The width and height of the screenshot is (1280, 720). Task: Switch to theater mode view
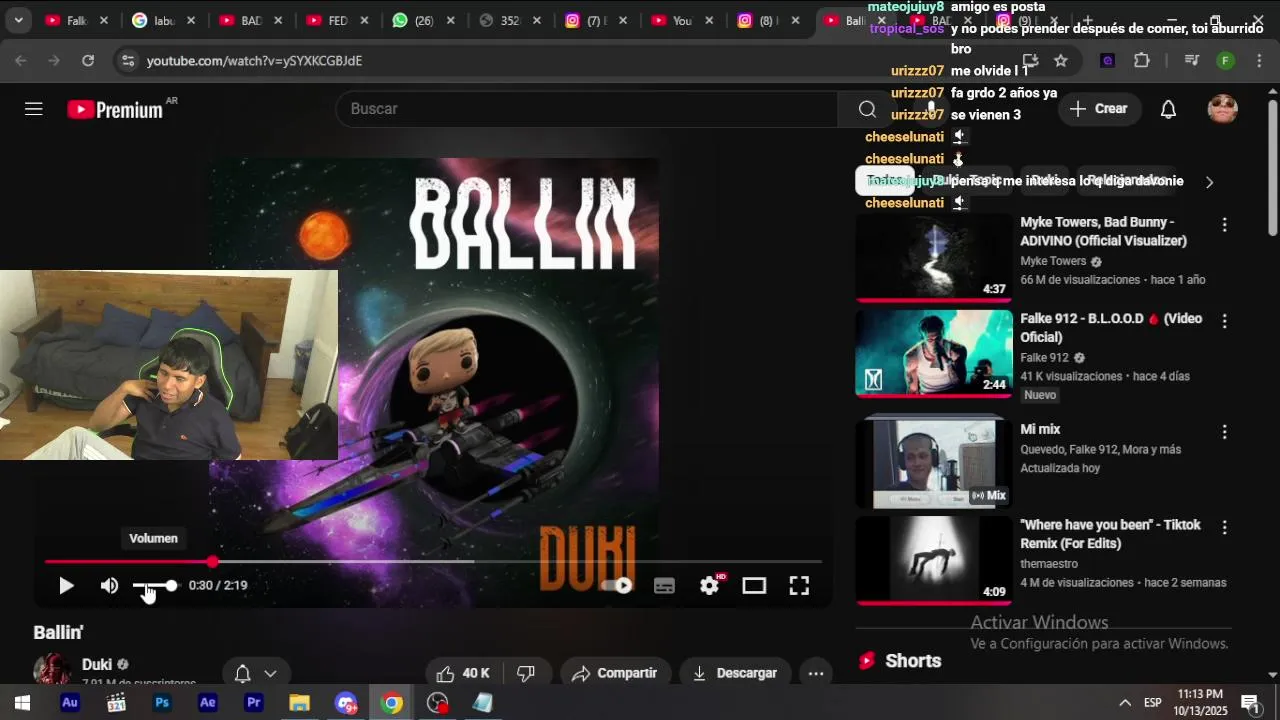point(754,586)
